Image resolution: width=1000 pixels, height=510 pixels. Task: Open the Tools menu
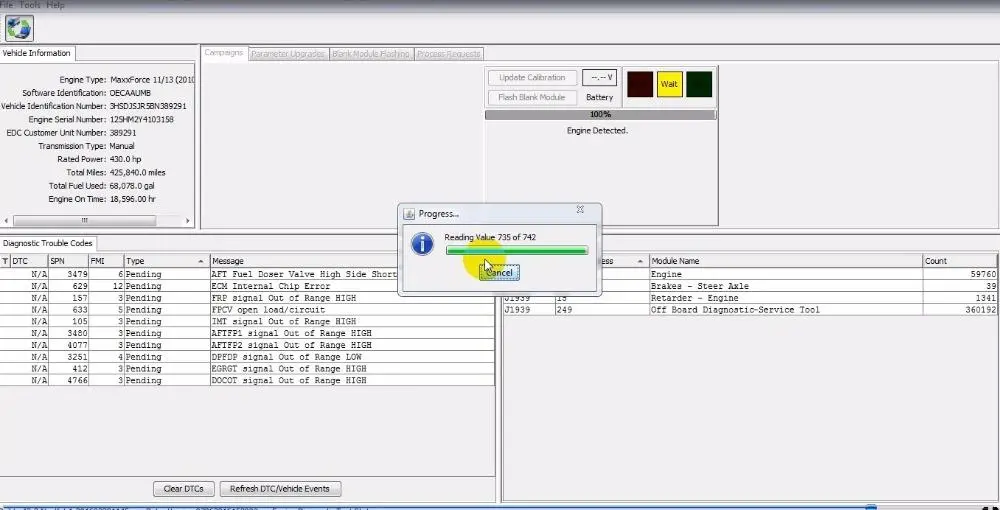coord(30,4)
